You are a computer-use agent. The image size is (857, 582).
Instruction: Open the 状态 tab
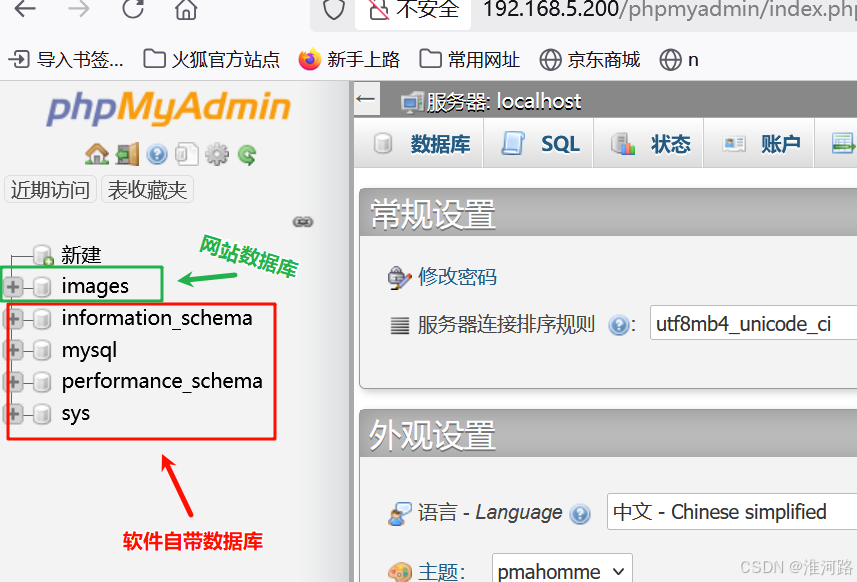tap(649, 144)
